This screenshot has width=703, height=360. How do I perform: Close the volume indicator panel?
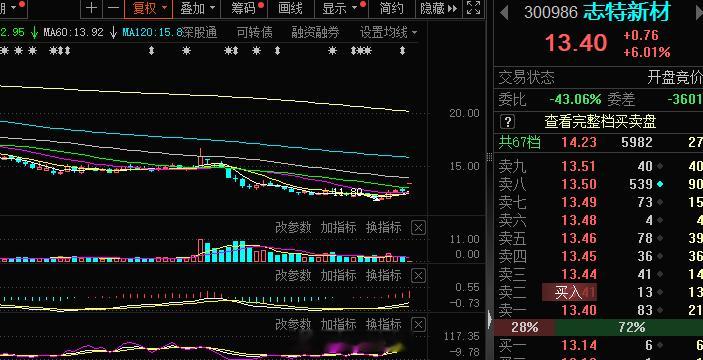[x=418, y=228]
